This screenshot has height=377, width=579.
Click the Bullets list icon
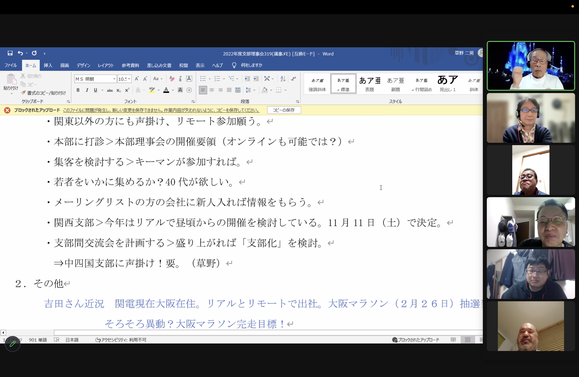coord(203,79)
